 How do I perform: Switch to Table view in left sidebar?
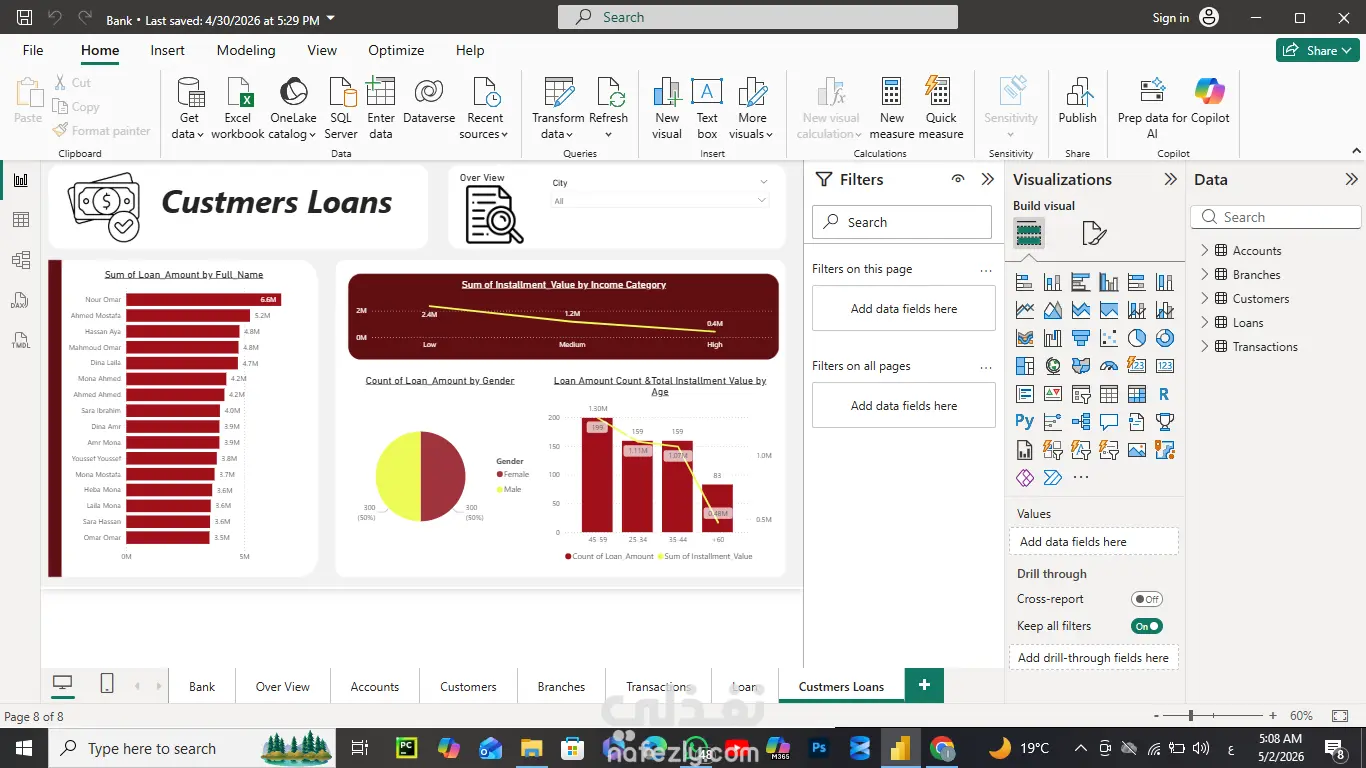(20, 220)
